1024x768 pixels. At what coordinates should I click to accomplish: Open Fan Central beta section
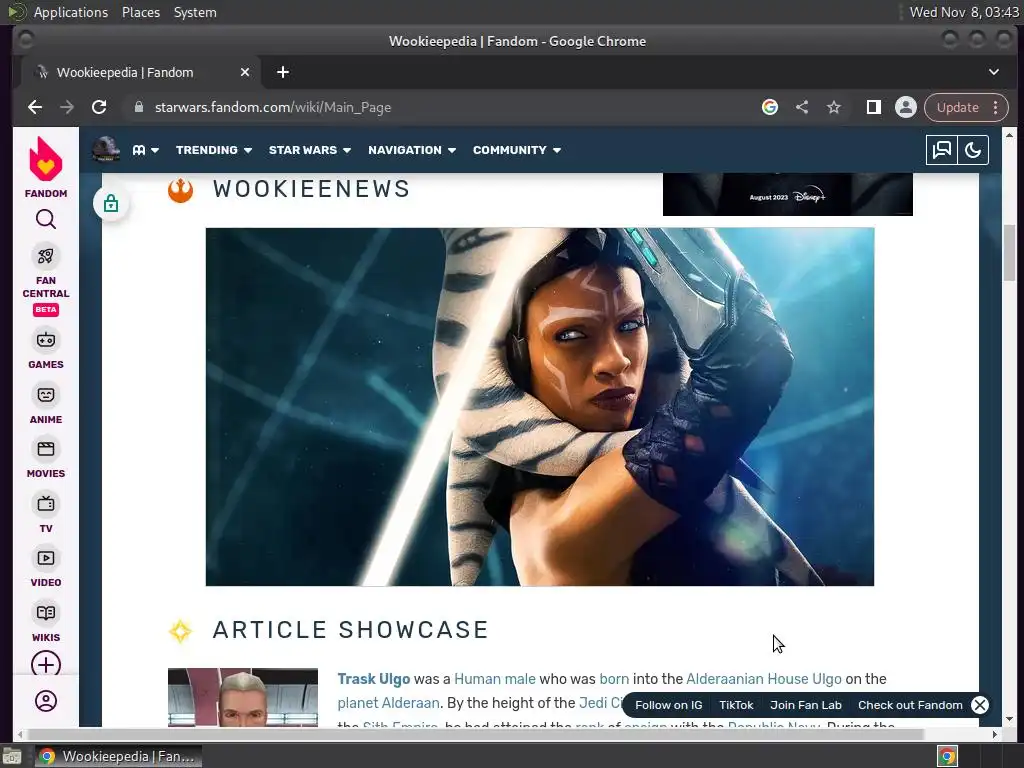click(46, 280)
